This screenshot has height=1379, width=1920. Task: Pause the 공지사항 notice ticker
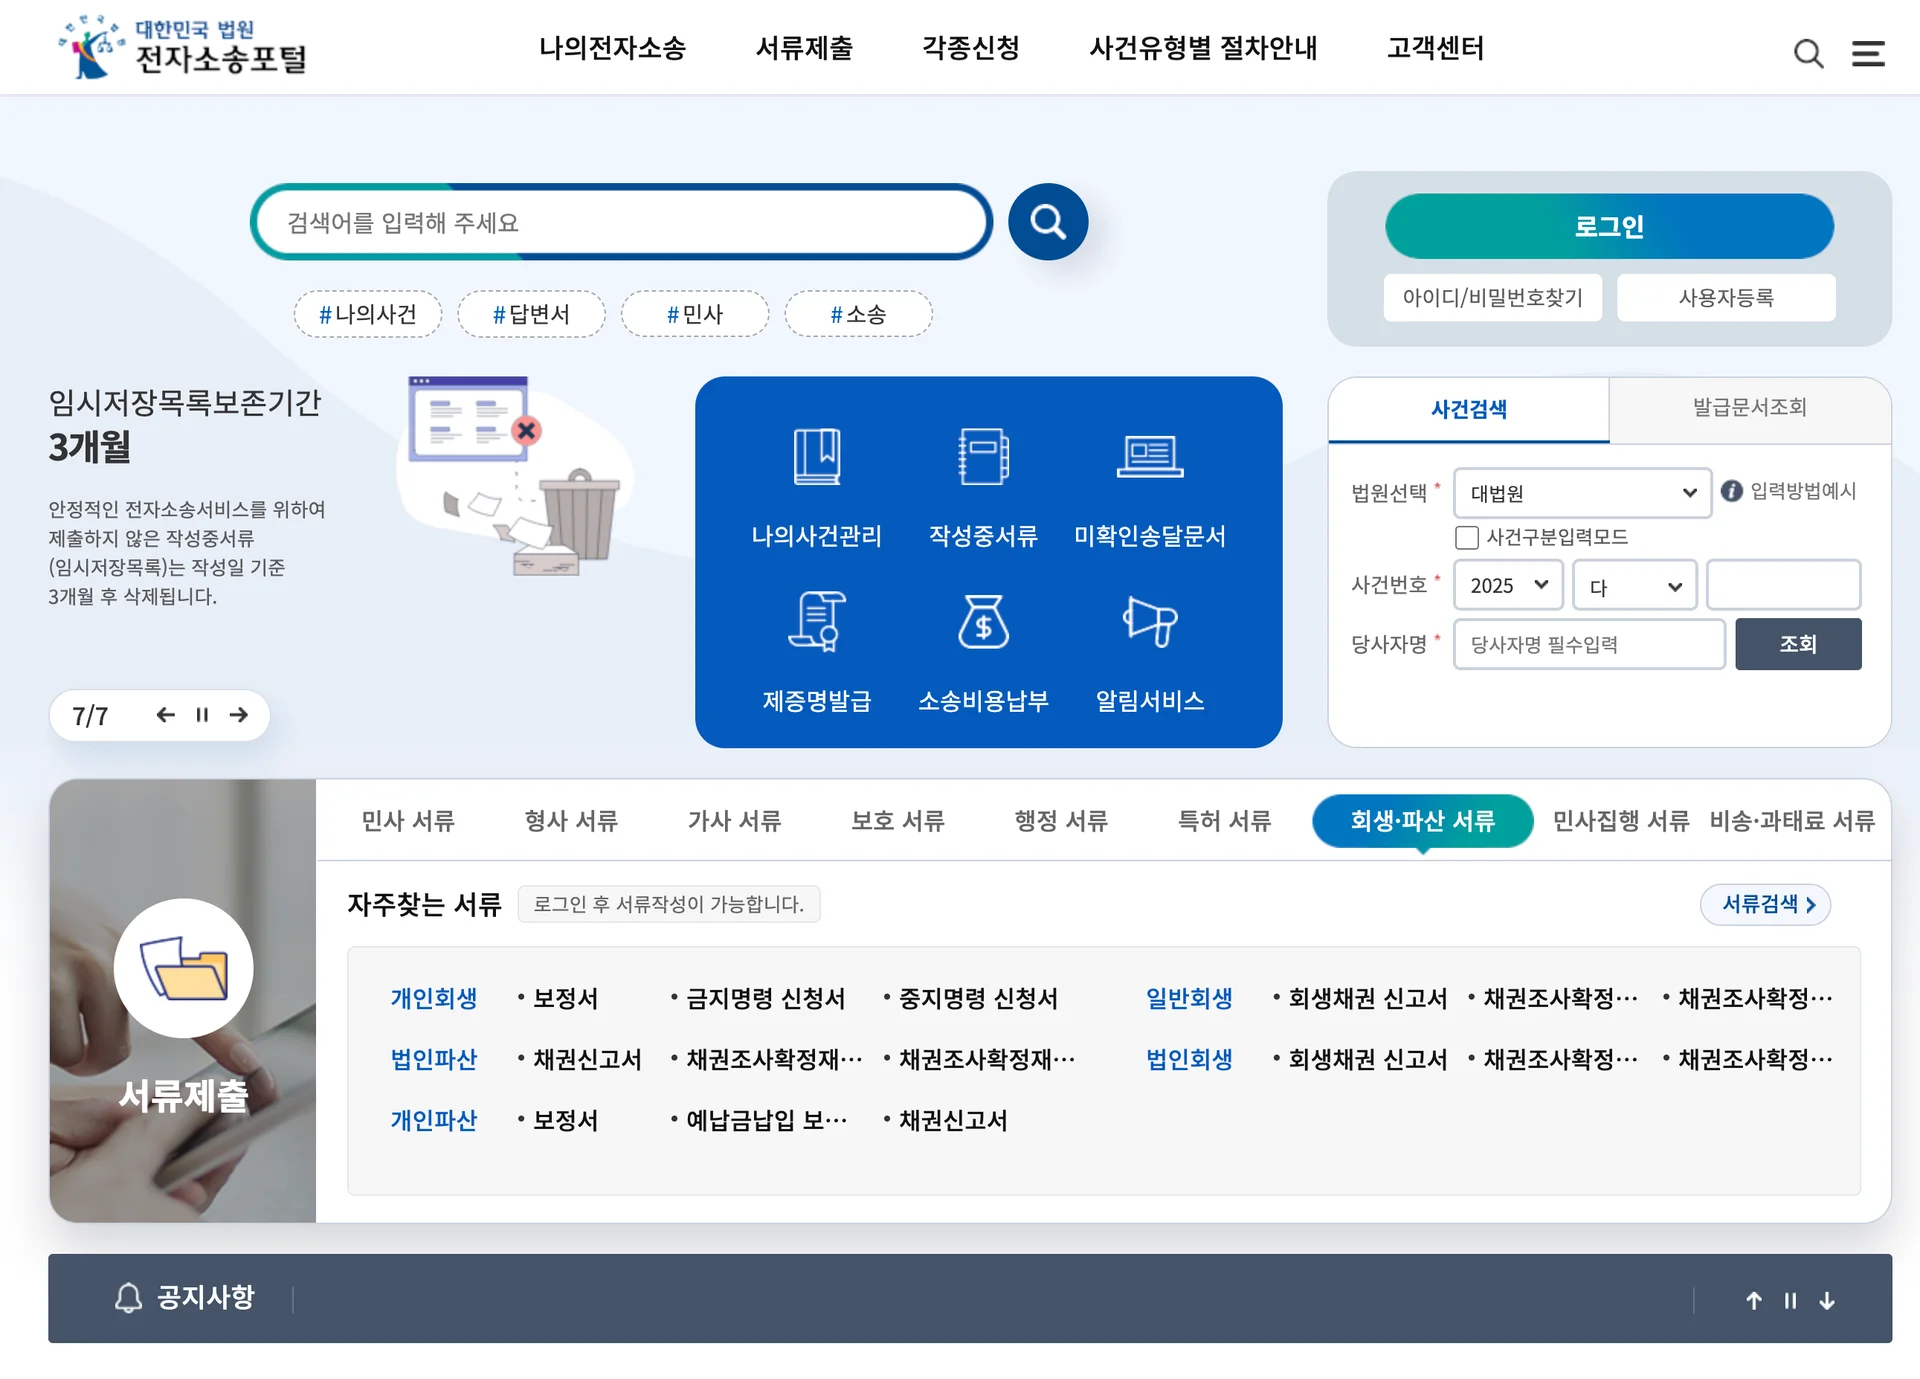coord(1790,1300)
